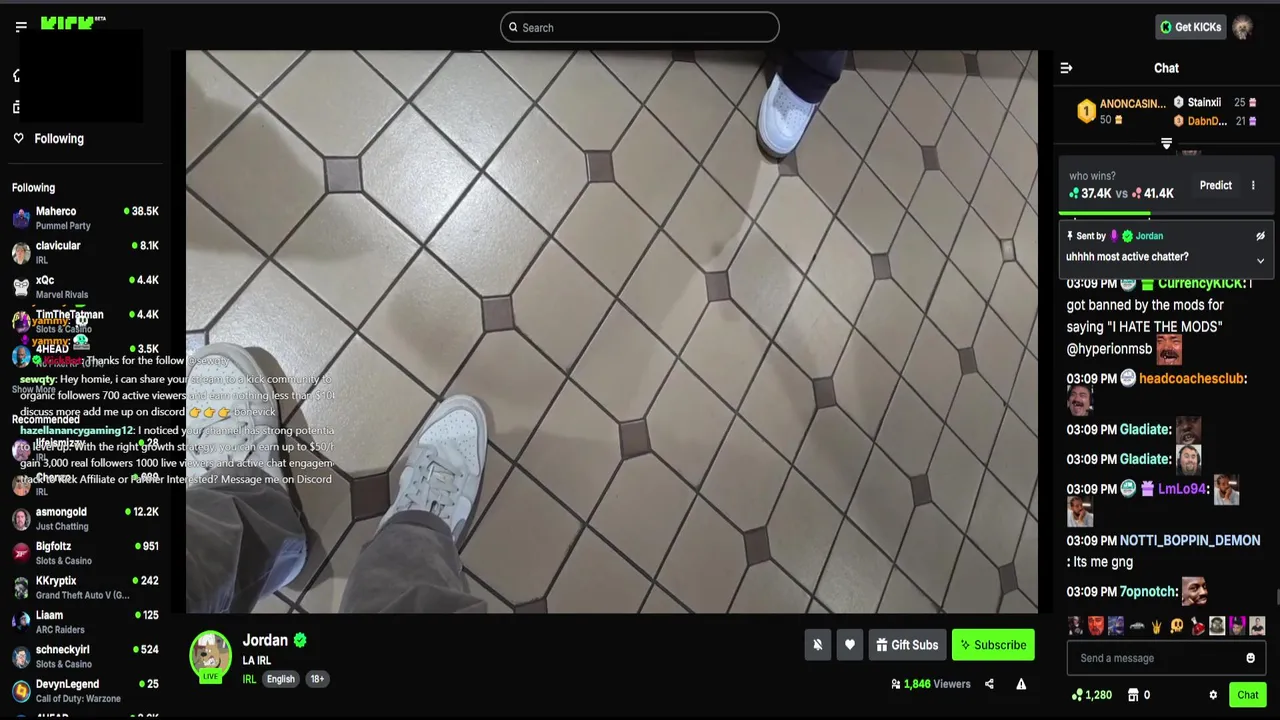1280x720 pixels.
Task: Click Jordan's streamer avatar with LIVE badge
Action: click(210, 656)
